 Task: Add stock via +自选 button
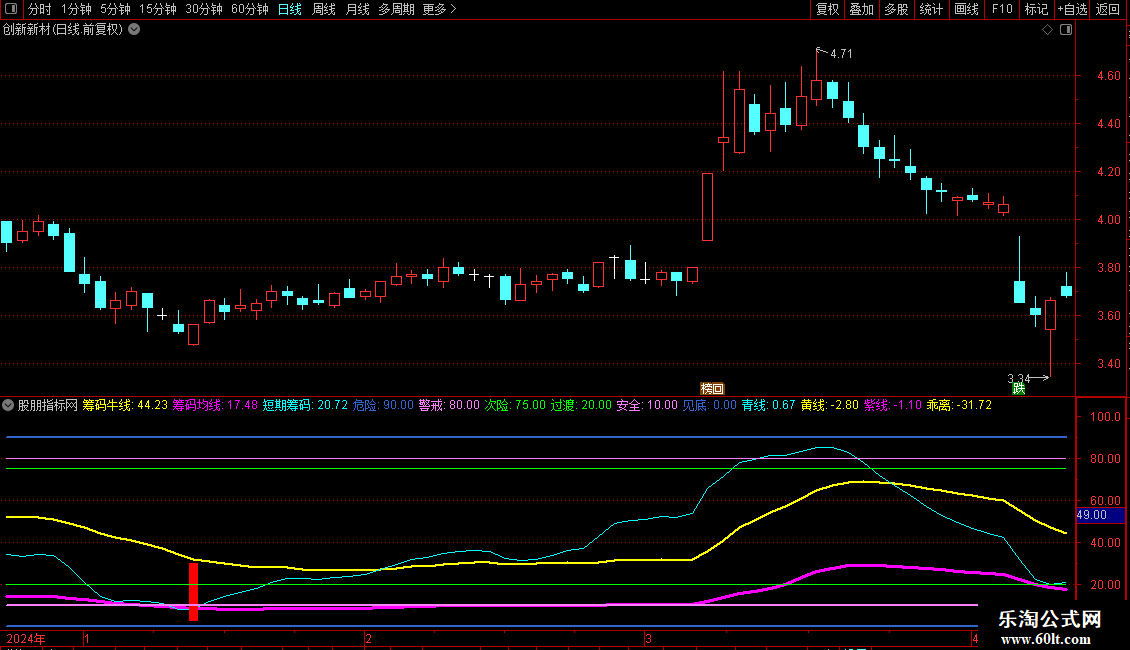[x=1070, y=9]
